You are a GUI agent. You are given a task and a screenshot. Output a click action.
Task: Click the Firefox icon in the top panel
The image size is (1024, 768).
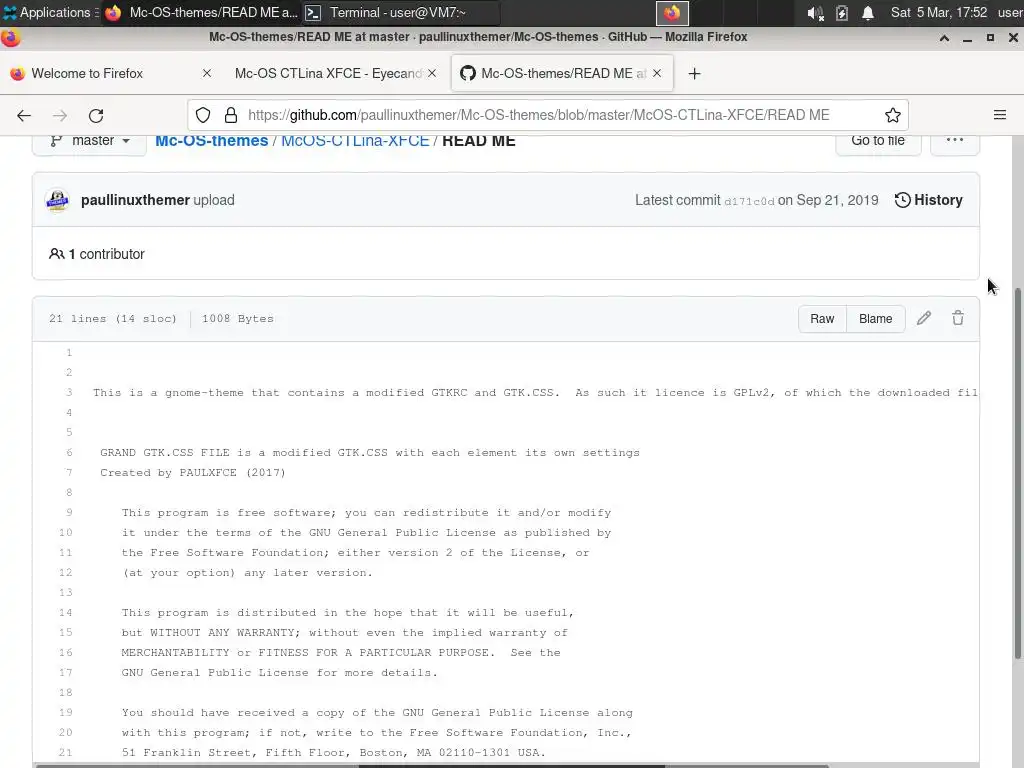tap(672, 13)
